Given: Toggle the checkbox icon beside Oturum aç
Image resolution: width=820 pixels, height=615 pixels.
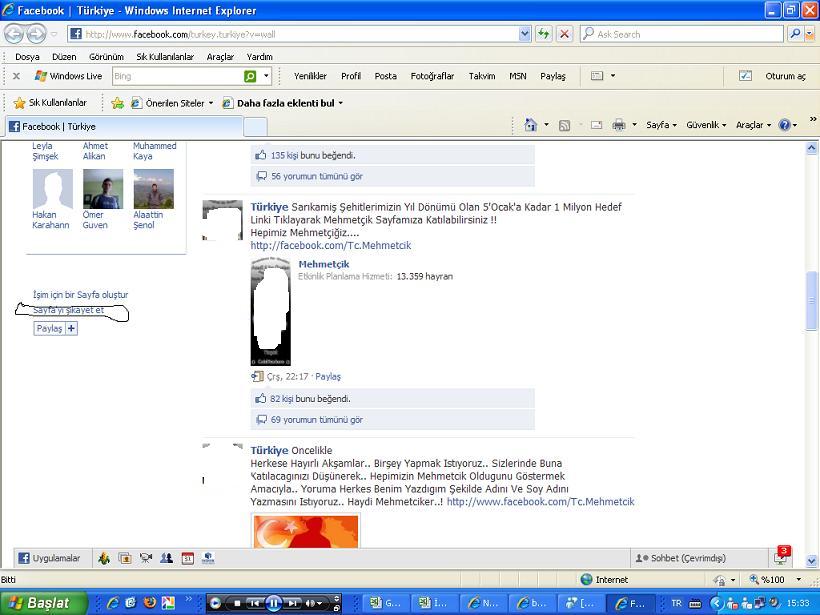Looking at the screenshot, I should pos(745,76).
